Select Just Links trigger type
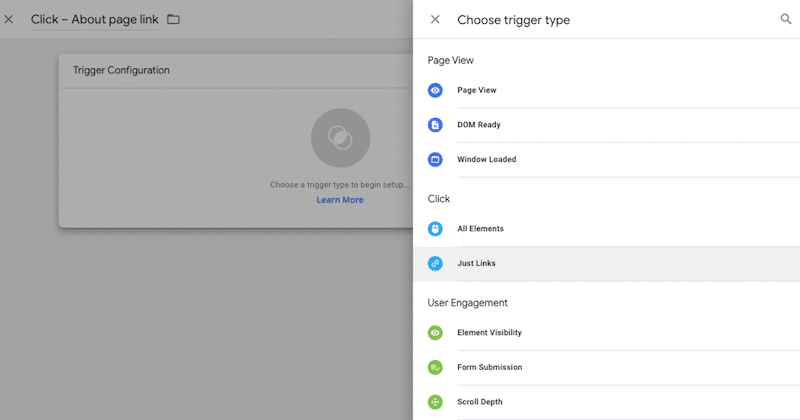Viewport: 800px width, 420px height. coord(476,263)
